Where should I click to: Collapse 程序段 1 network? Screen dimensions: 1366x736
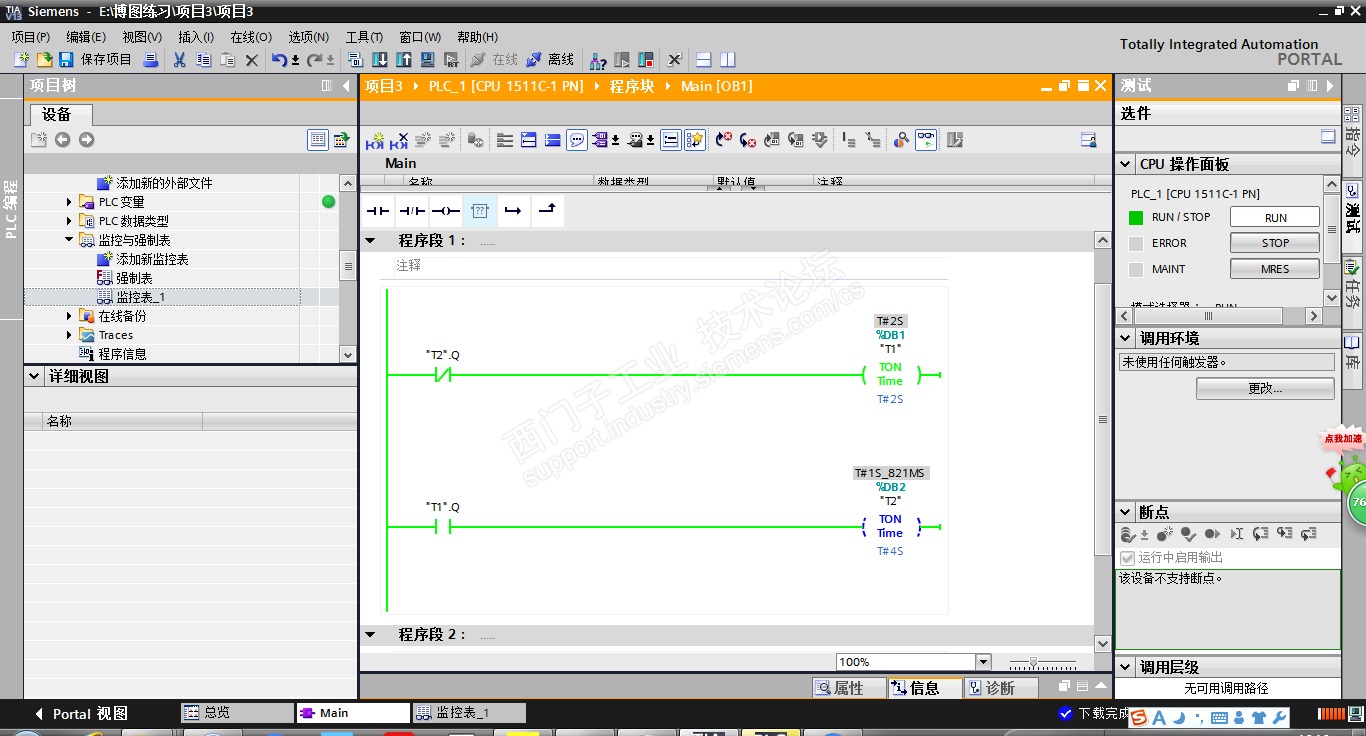pyautogui.click(x=371, y=241)
